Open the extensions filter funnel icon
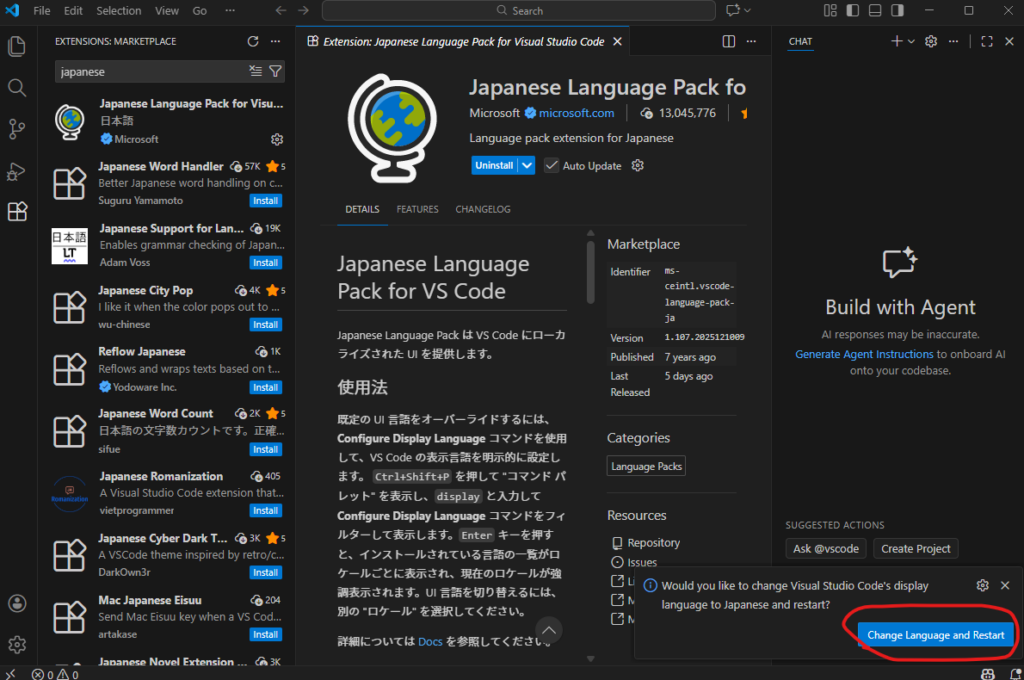Screen dimensions: 1024x680 [275, 72]
